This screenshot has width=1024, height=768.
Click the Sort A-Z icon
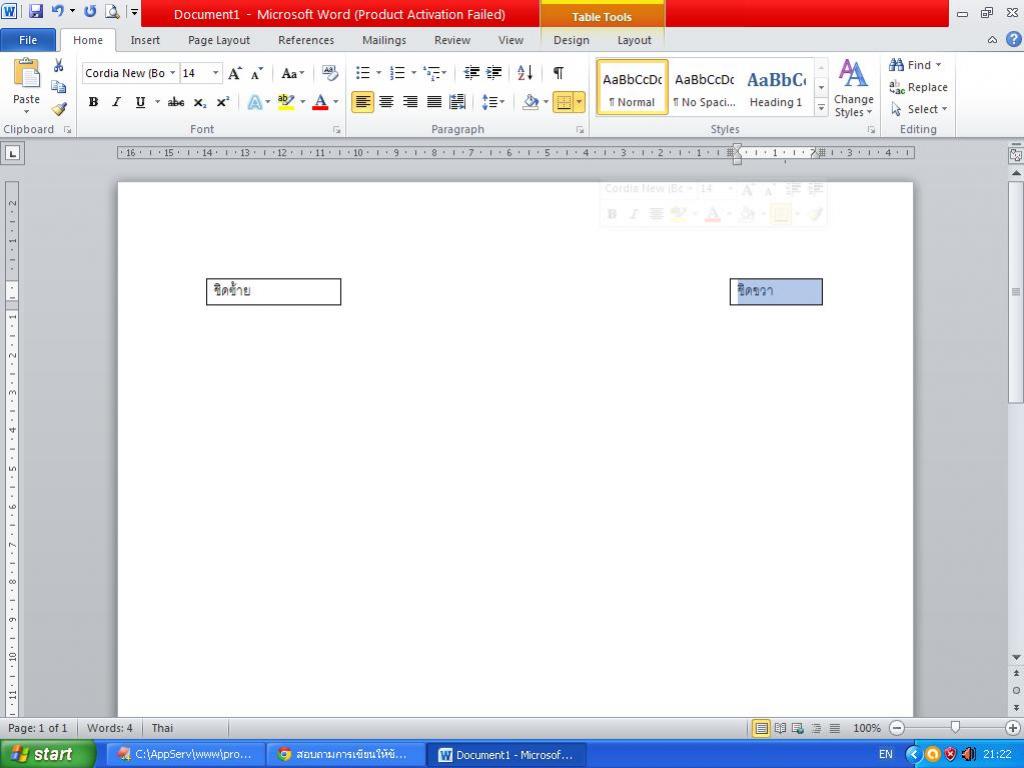(x=525, y=73)
